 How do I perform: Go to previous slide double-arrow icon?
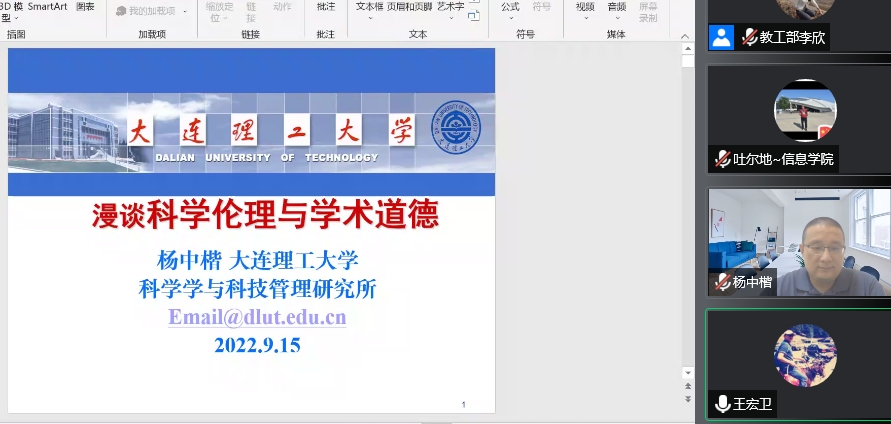(x=688, y=386)
